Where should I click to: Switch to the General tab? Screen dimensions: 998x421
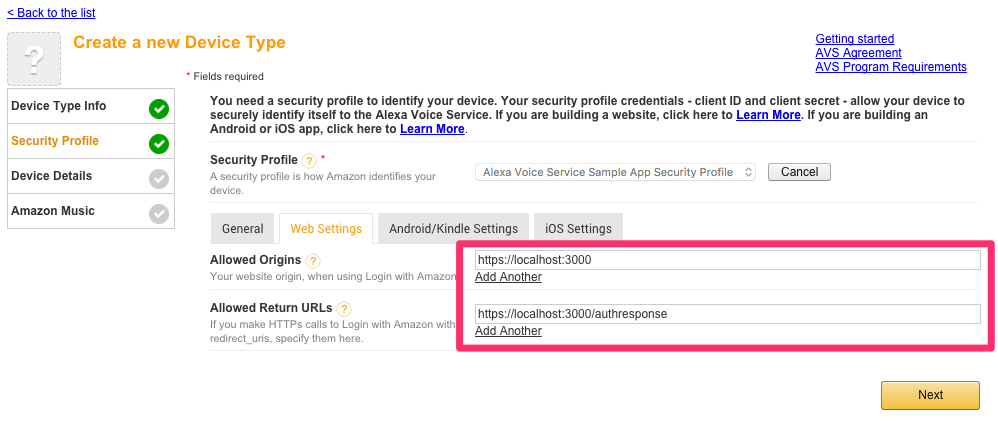coord(242,229)
